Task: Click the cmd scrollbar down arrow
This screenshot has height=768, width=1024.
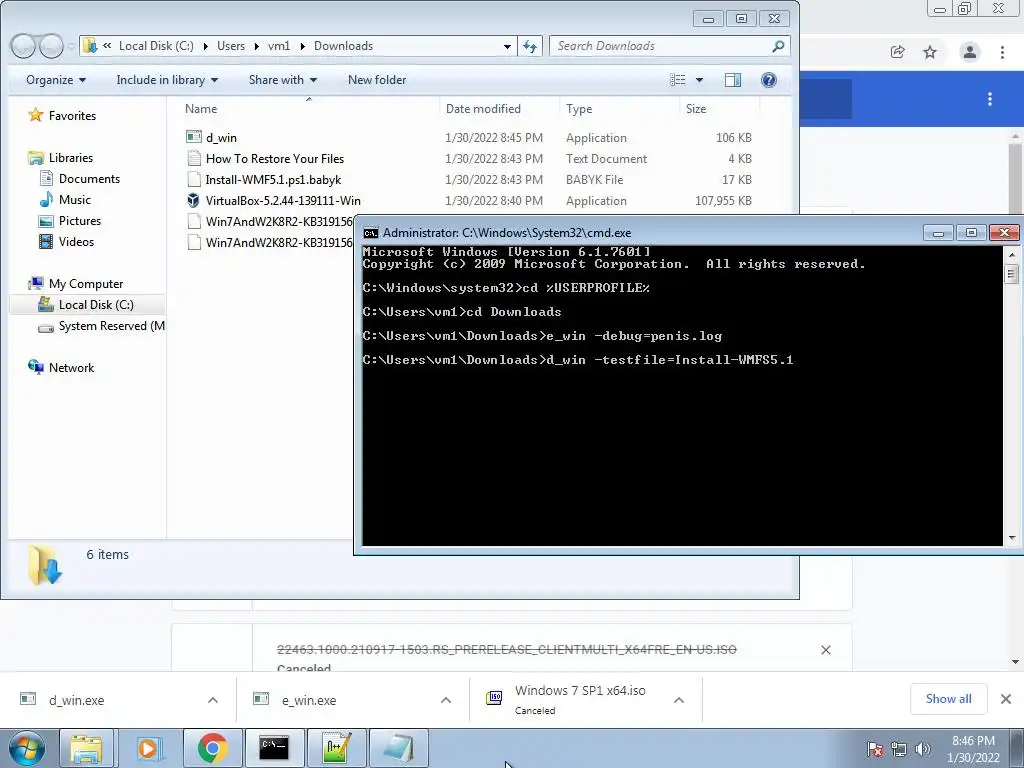Action: coord(1012,538)
